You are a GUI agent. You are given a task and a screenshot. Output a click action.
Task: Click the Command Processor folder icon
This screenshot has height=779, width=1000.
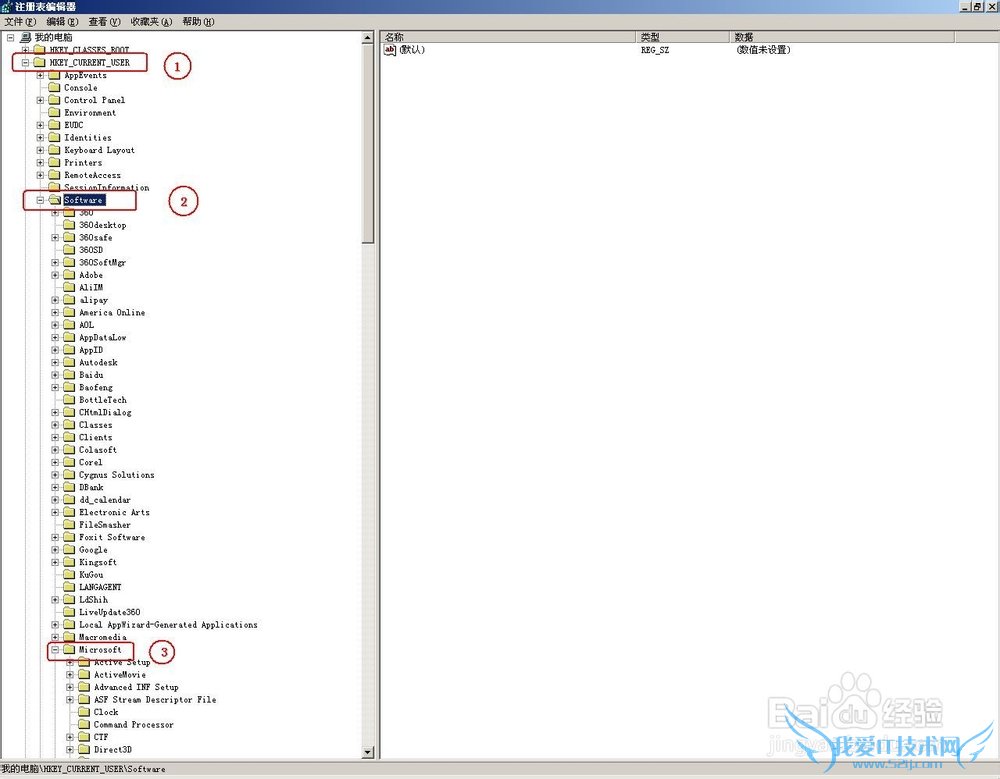[84, 725]
